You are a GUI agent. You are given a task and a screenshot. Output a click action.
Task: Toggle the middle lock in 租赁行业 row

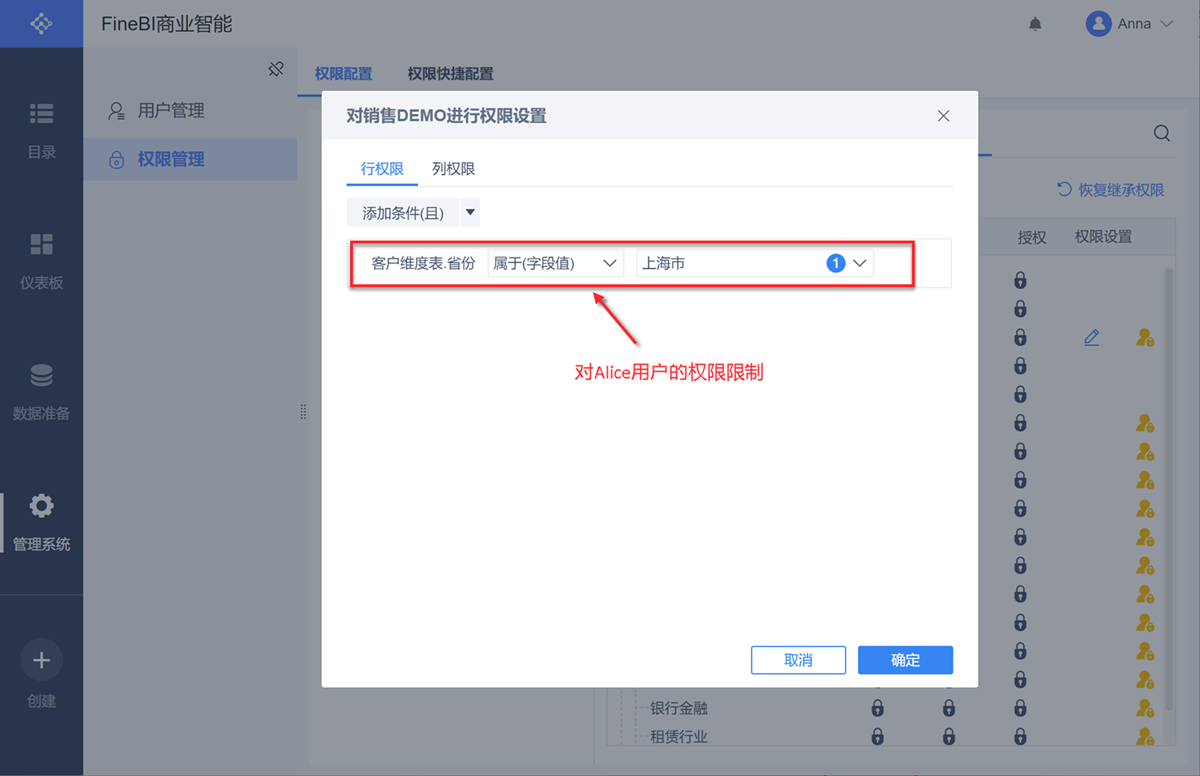pyautogui.click(x=949, y=737)
